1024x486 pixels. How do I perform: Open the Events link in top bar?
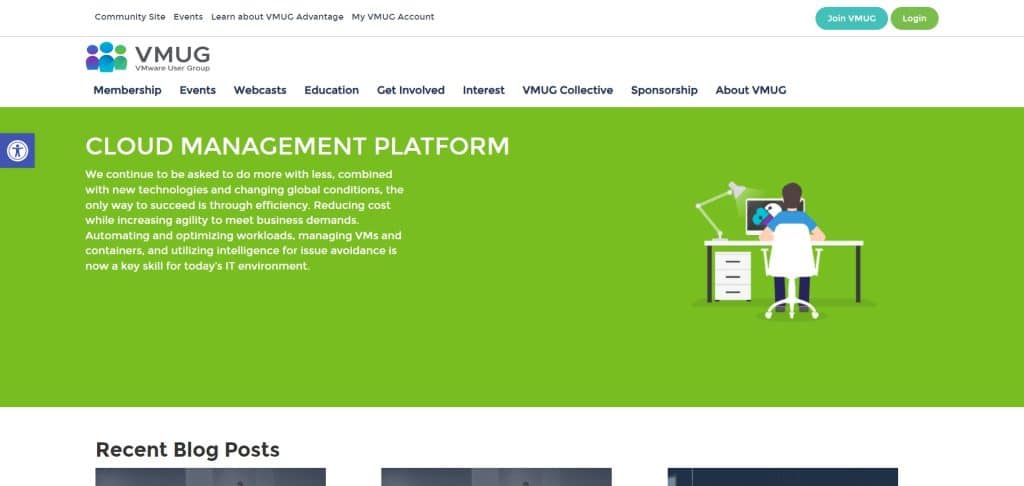tap(188, 17)
